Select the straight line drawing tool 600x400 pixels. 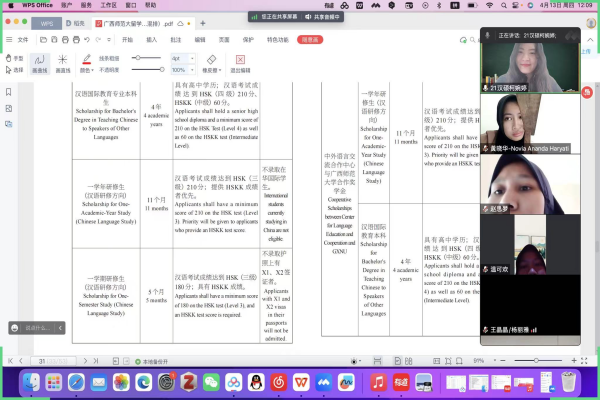point(62,61)
